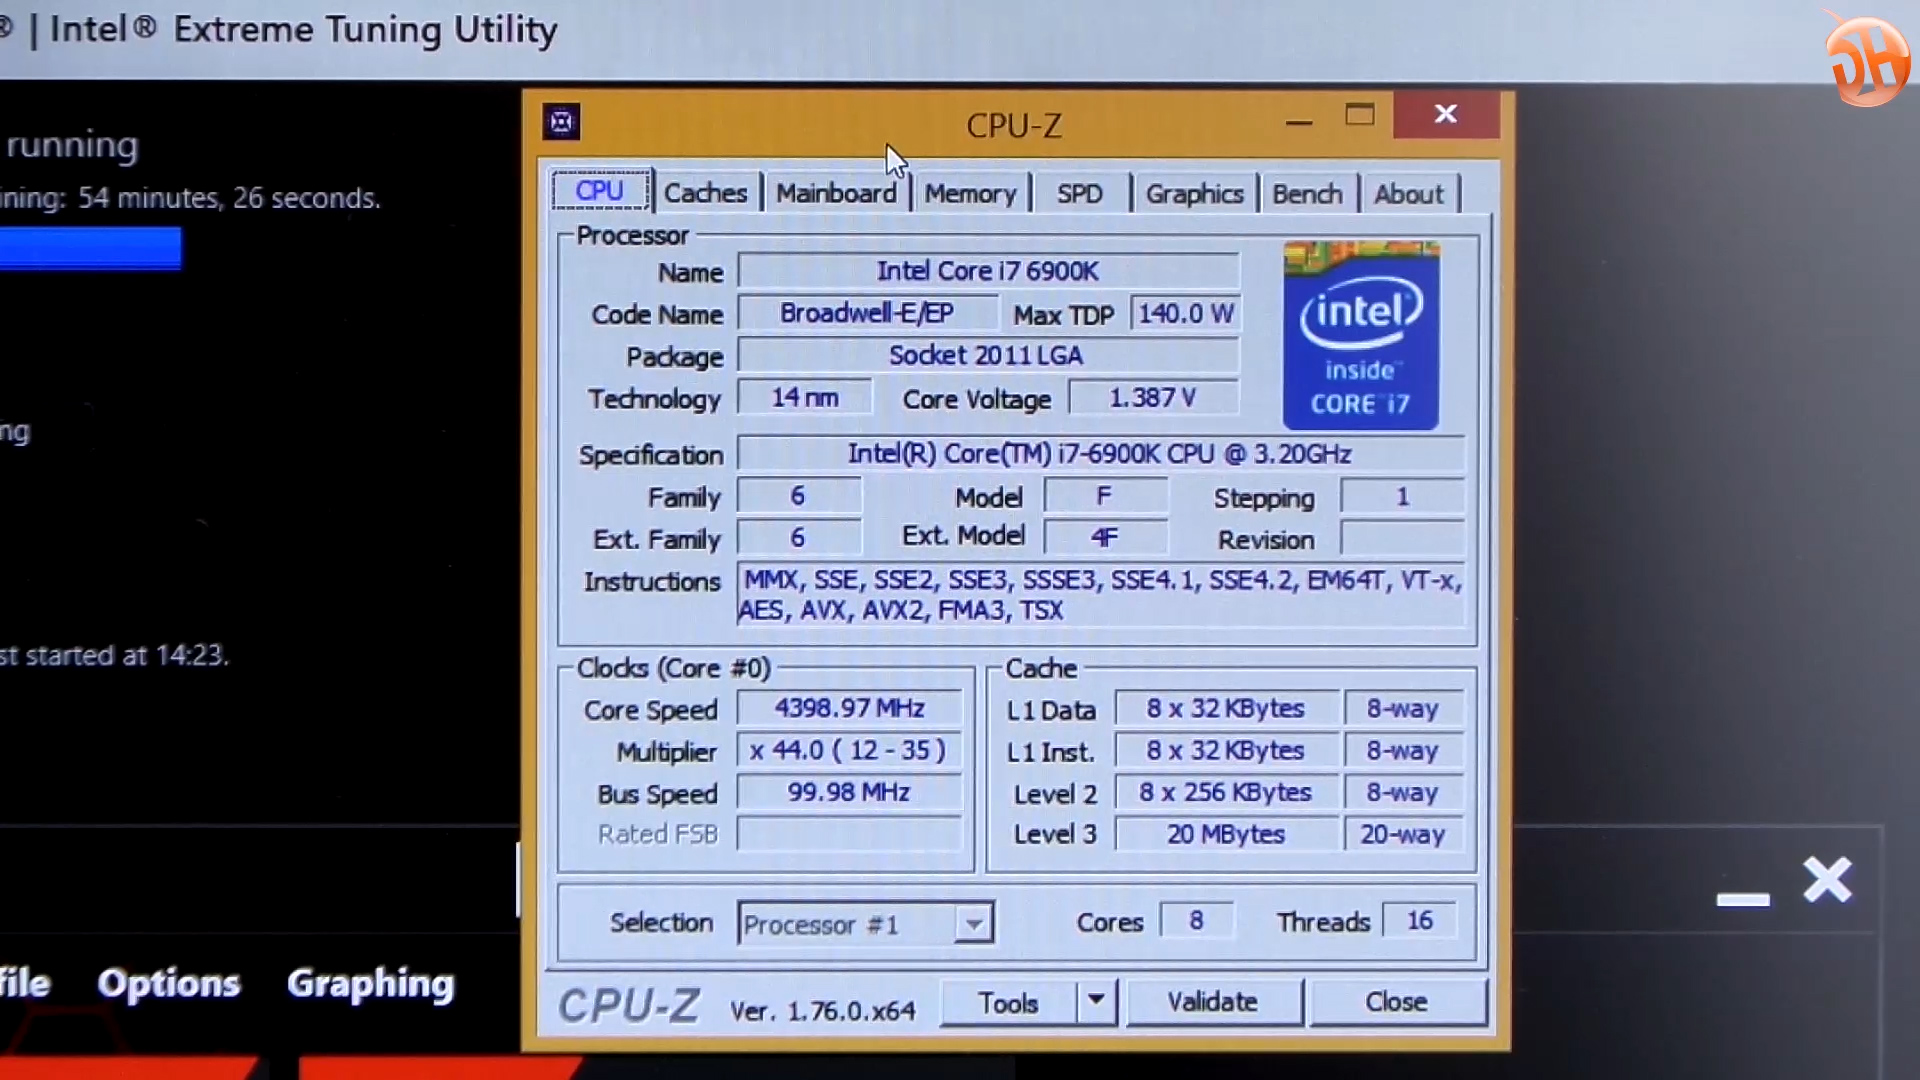This screenshot has width=1920, height=1080.
Task: Click the Level 2 cache value 8 x 256 KBytes
Action: [x=1226, y=792]
